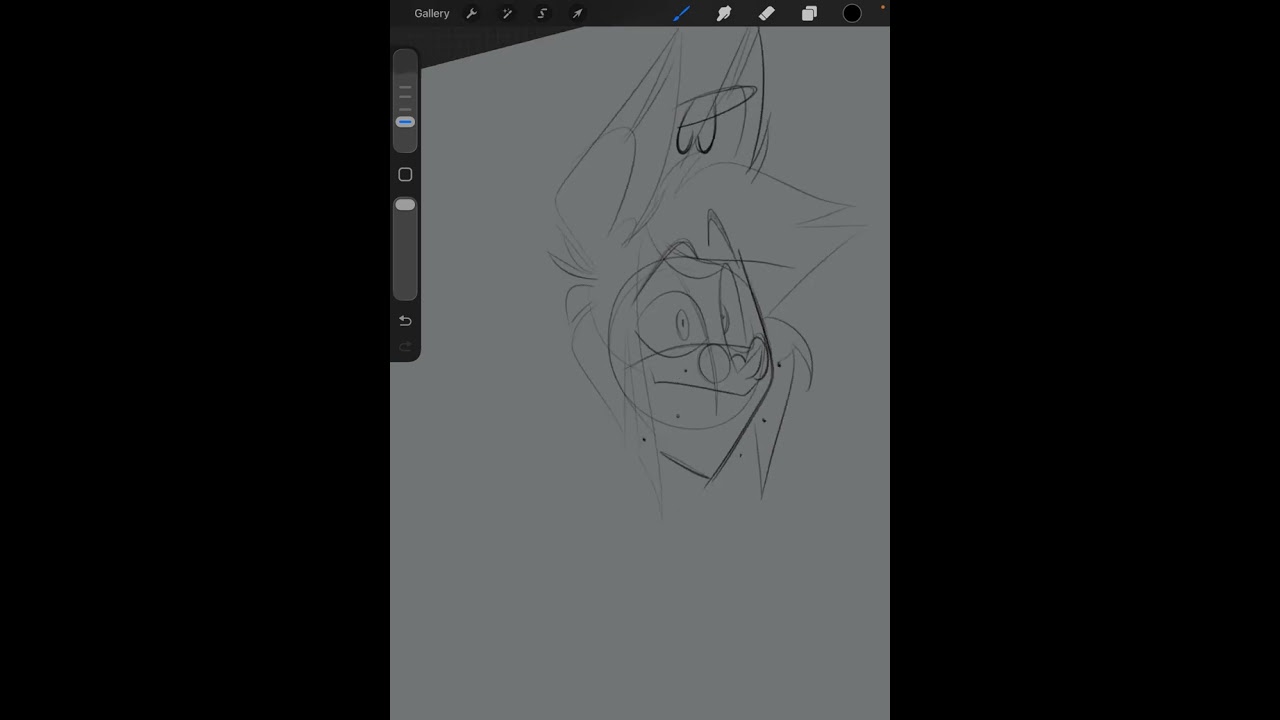This screenshot has height=720, width=1280.
Task: Click the brush size slider handle
Action: 405,122
